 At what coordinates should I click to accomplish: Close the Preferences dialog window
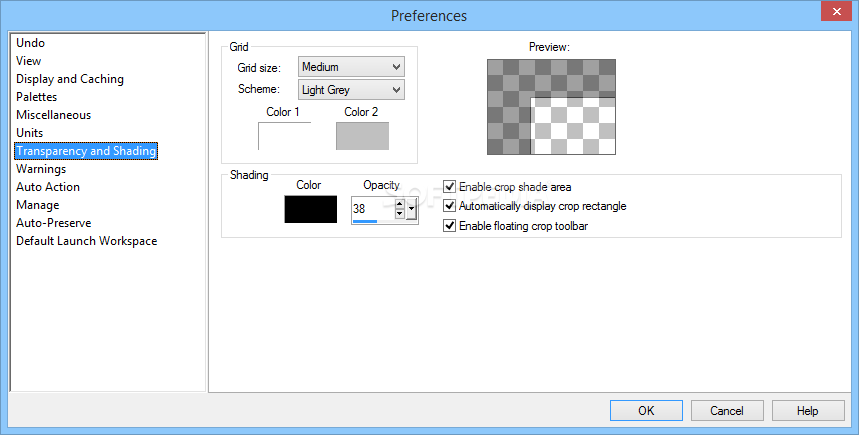[837, 12]
